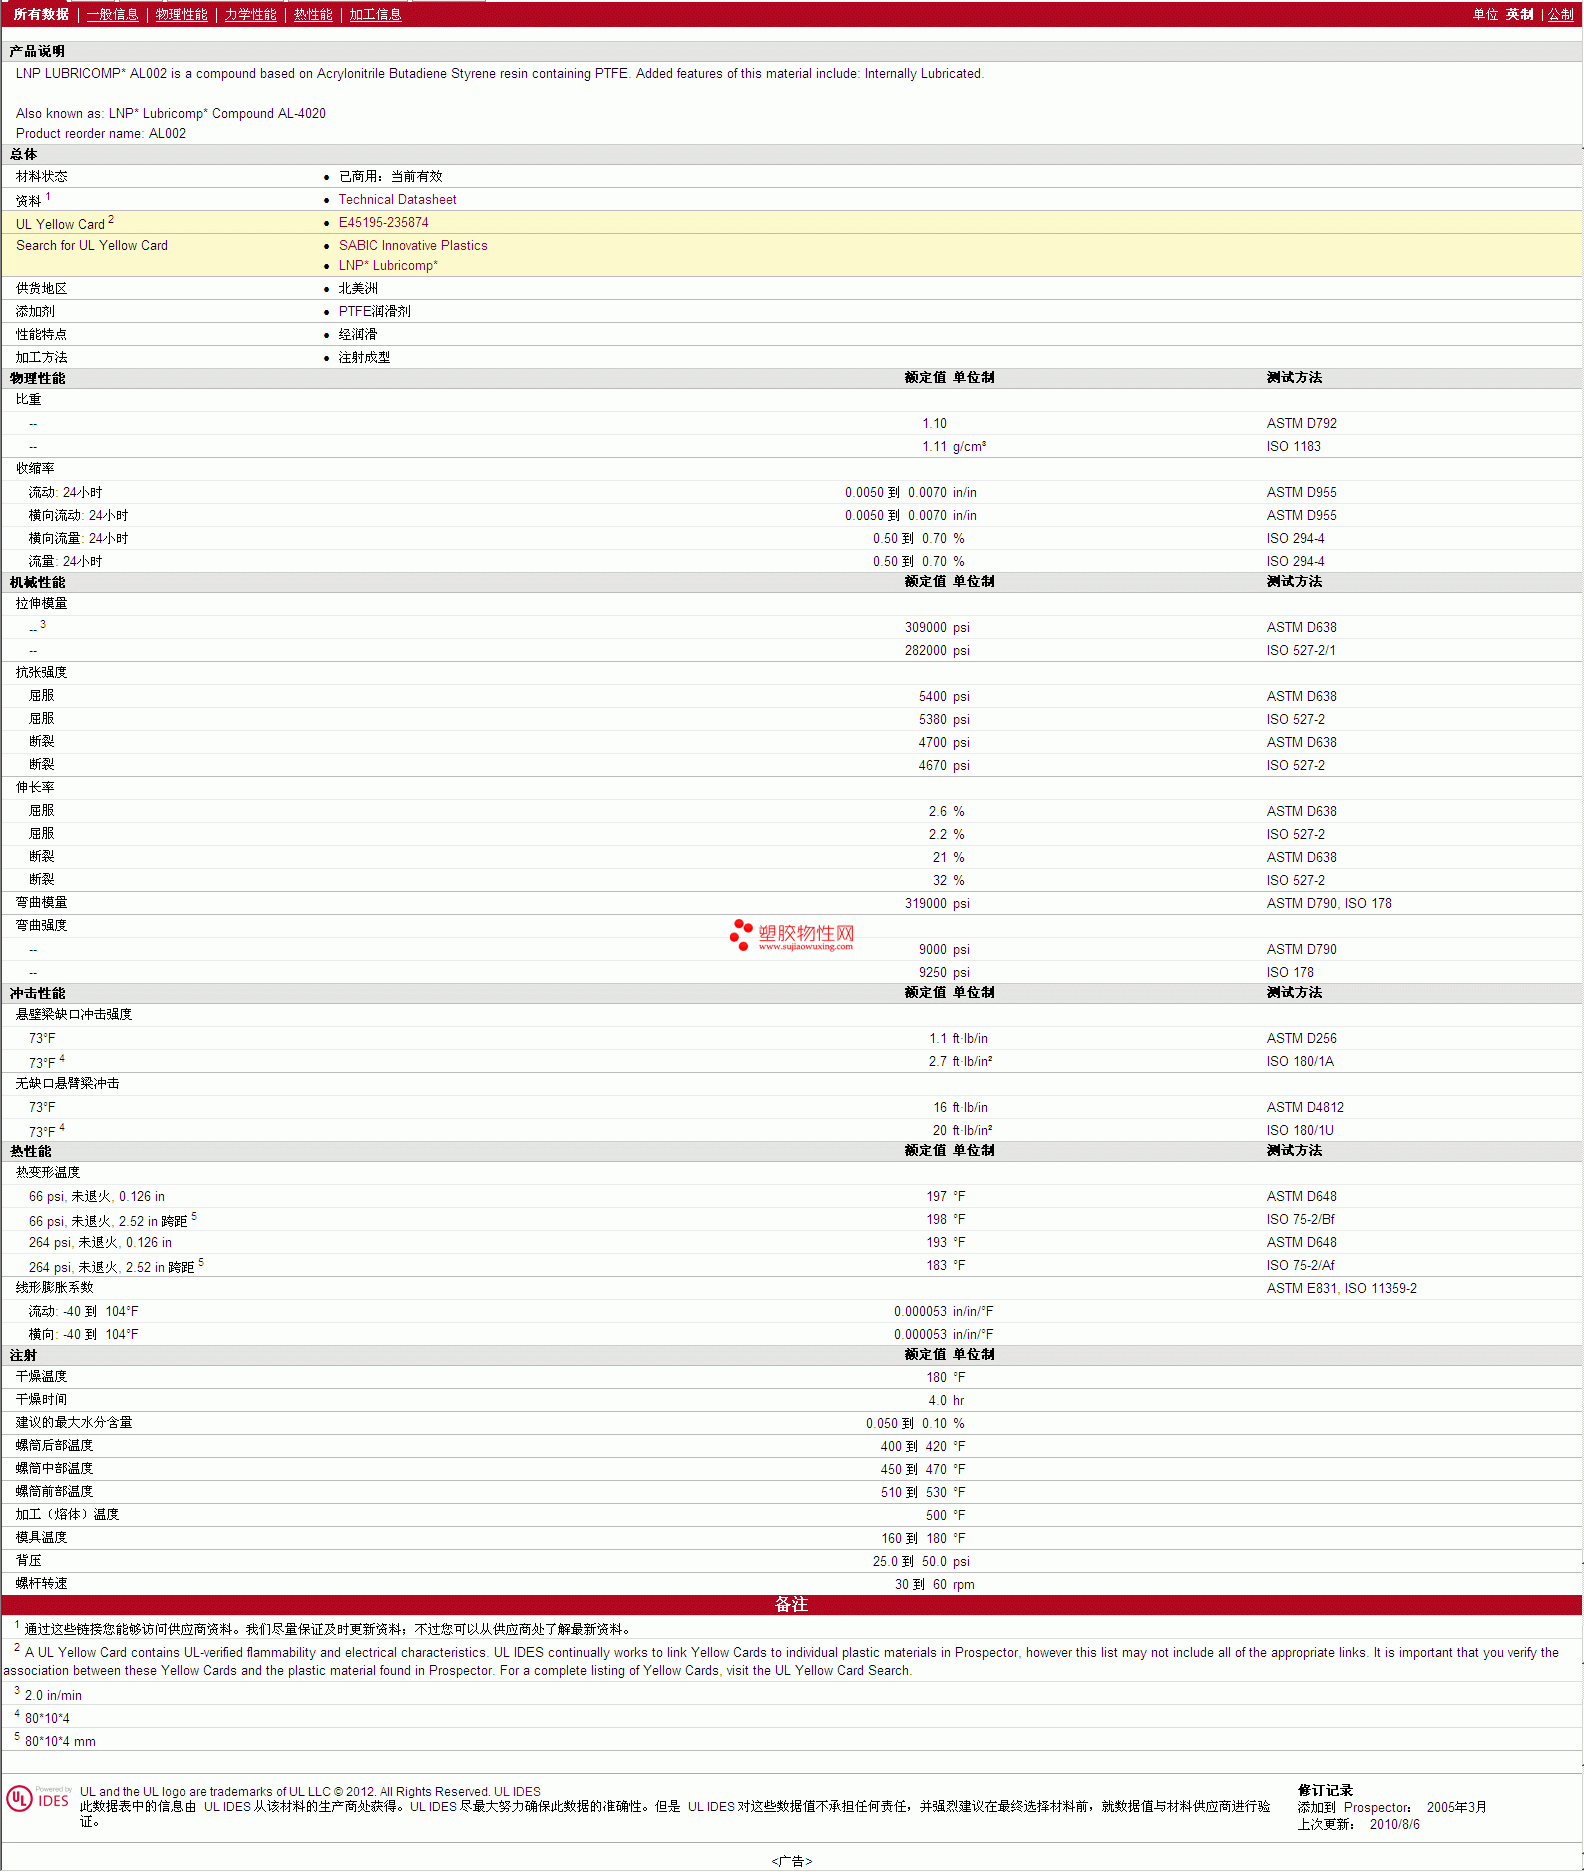Select the 干燥温度 180 °F value
1584x1872 pixels.
pyautogui.click(x=946, y=1378)
